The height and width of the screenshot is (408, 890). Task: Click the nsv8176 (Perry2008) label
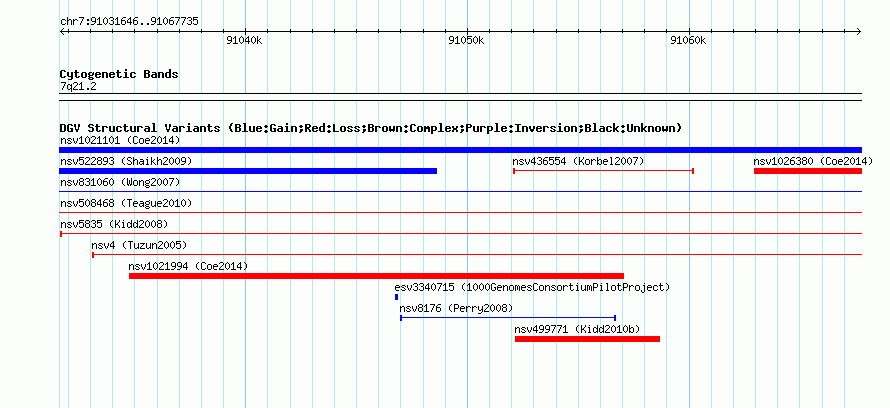click(x=456, y=308)
